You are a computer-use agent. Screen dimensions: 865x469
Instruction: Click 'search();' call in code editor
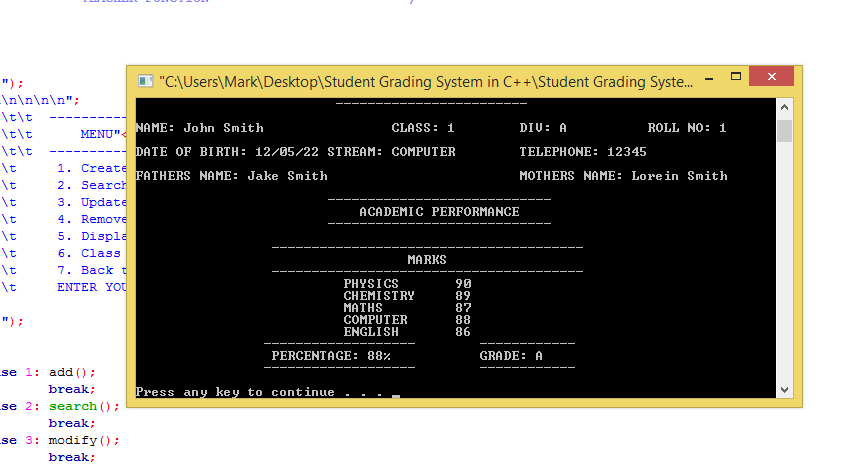(84, 407)
